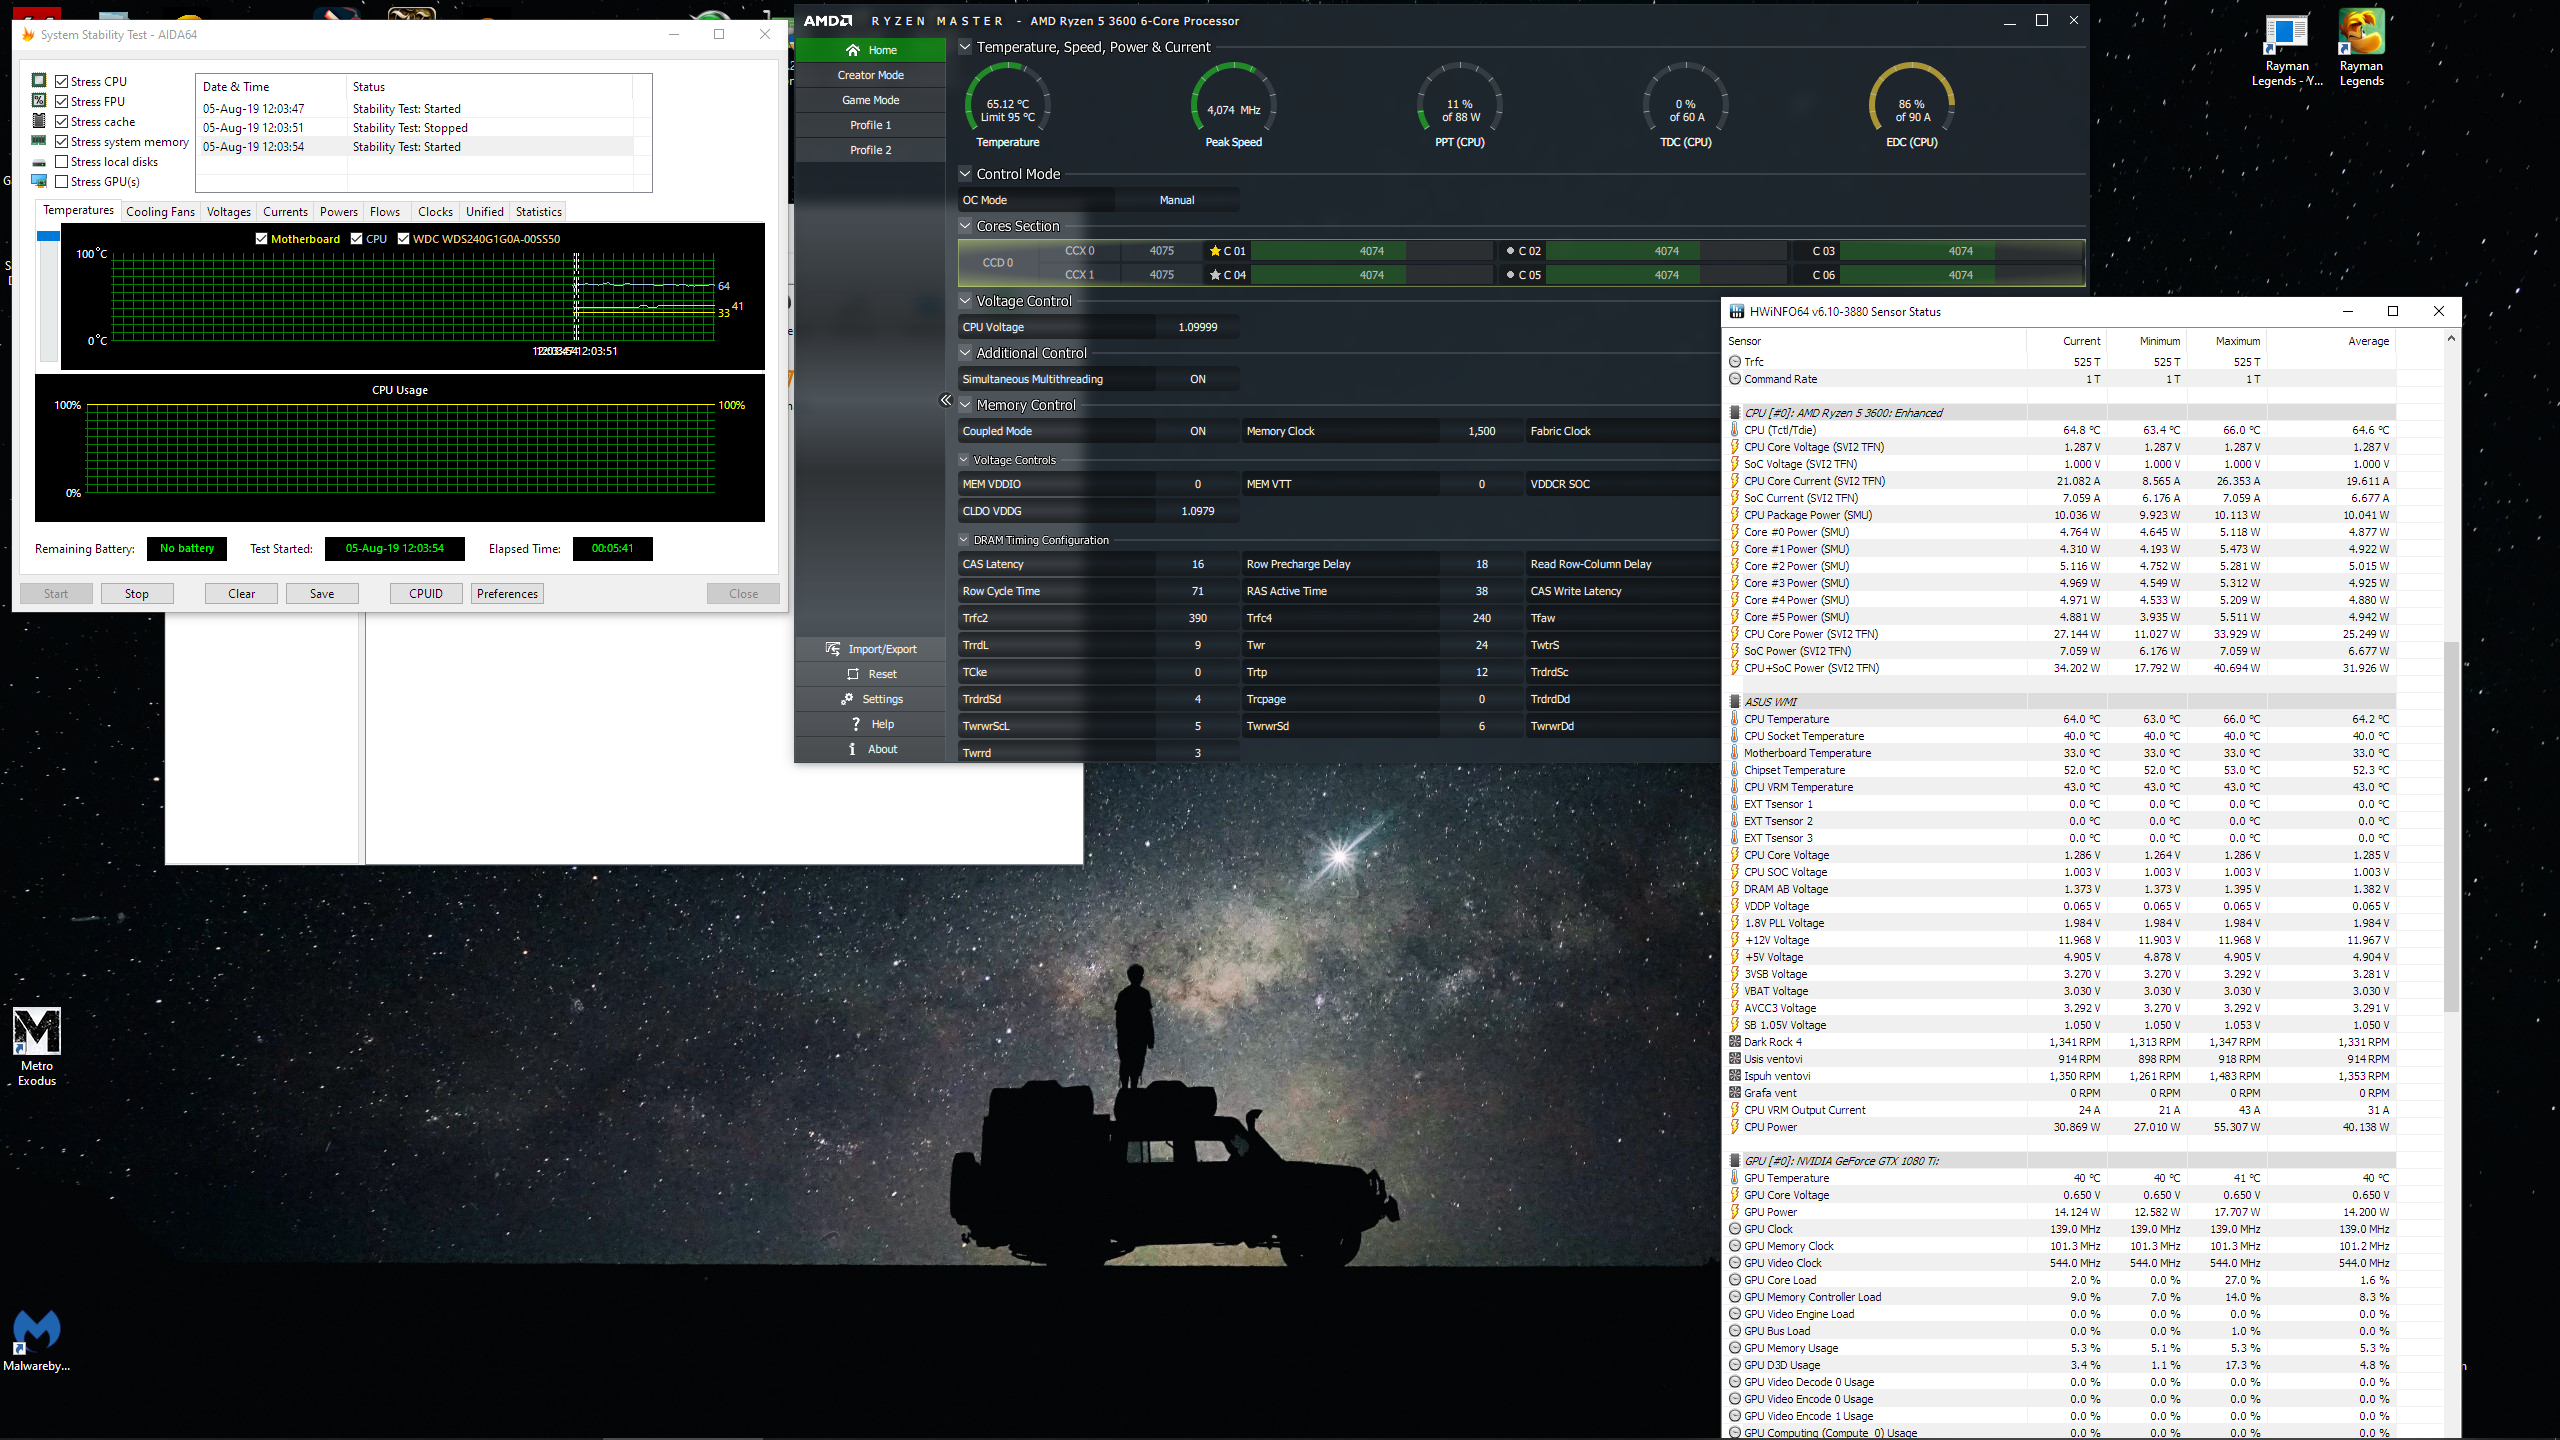The width and height of the screenshot is (2560, 1440).
Task: Select Game Mode in Ryzen Master
Action: 870,100
